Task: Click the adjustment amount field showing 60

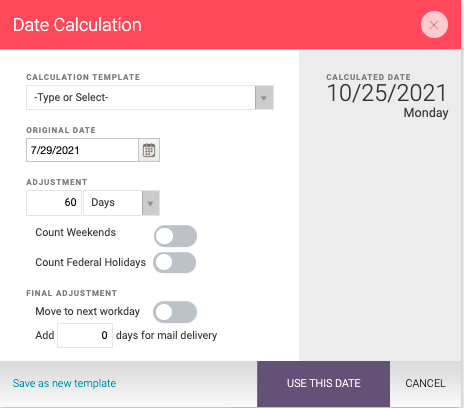Action: pyautogui.click(x=54, y=203)
